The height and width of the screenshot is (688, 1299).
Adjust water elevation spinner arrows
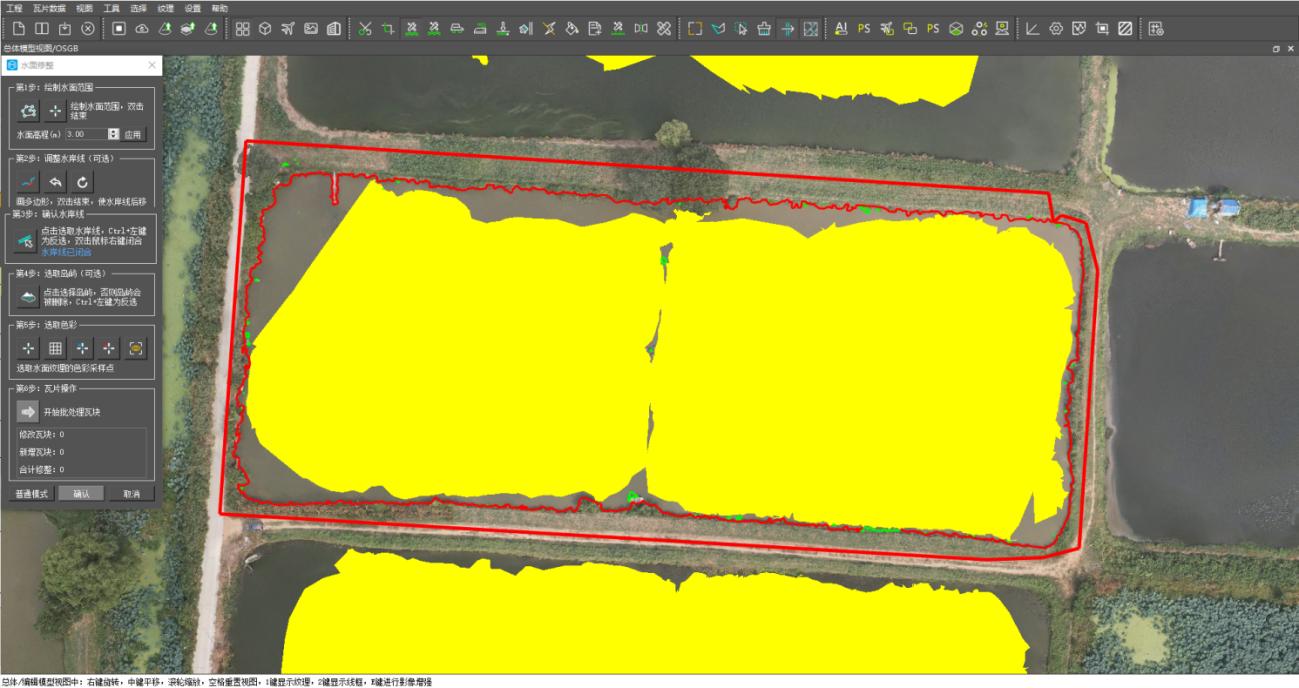[x=113, y=134]
